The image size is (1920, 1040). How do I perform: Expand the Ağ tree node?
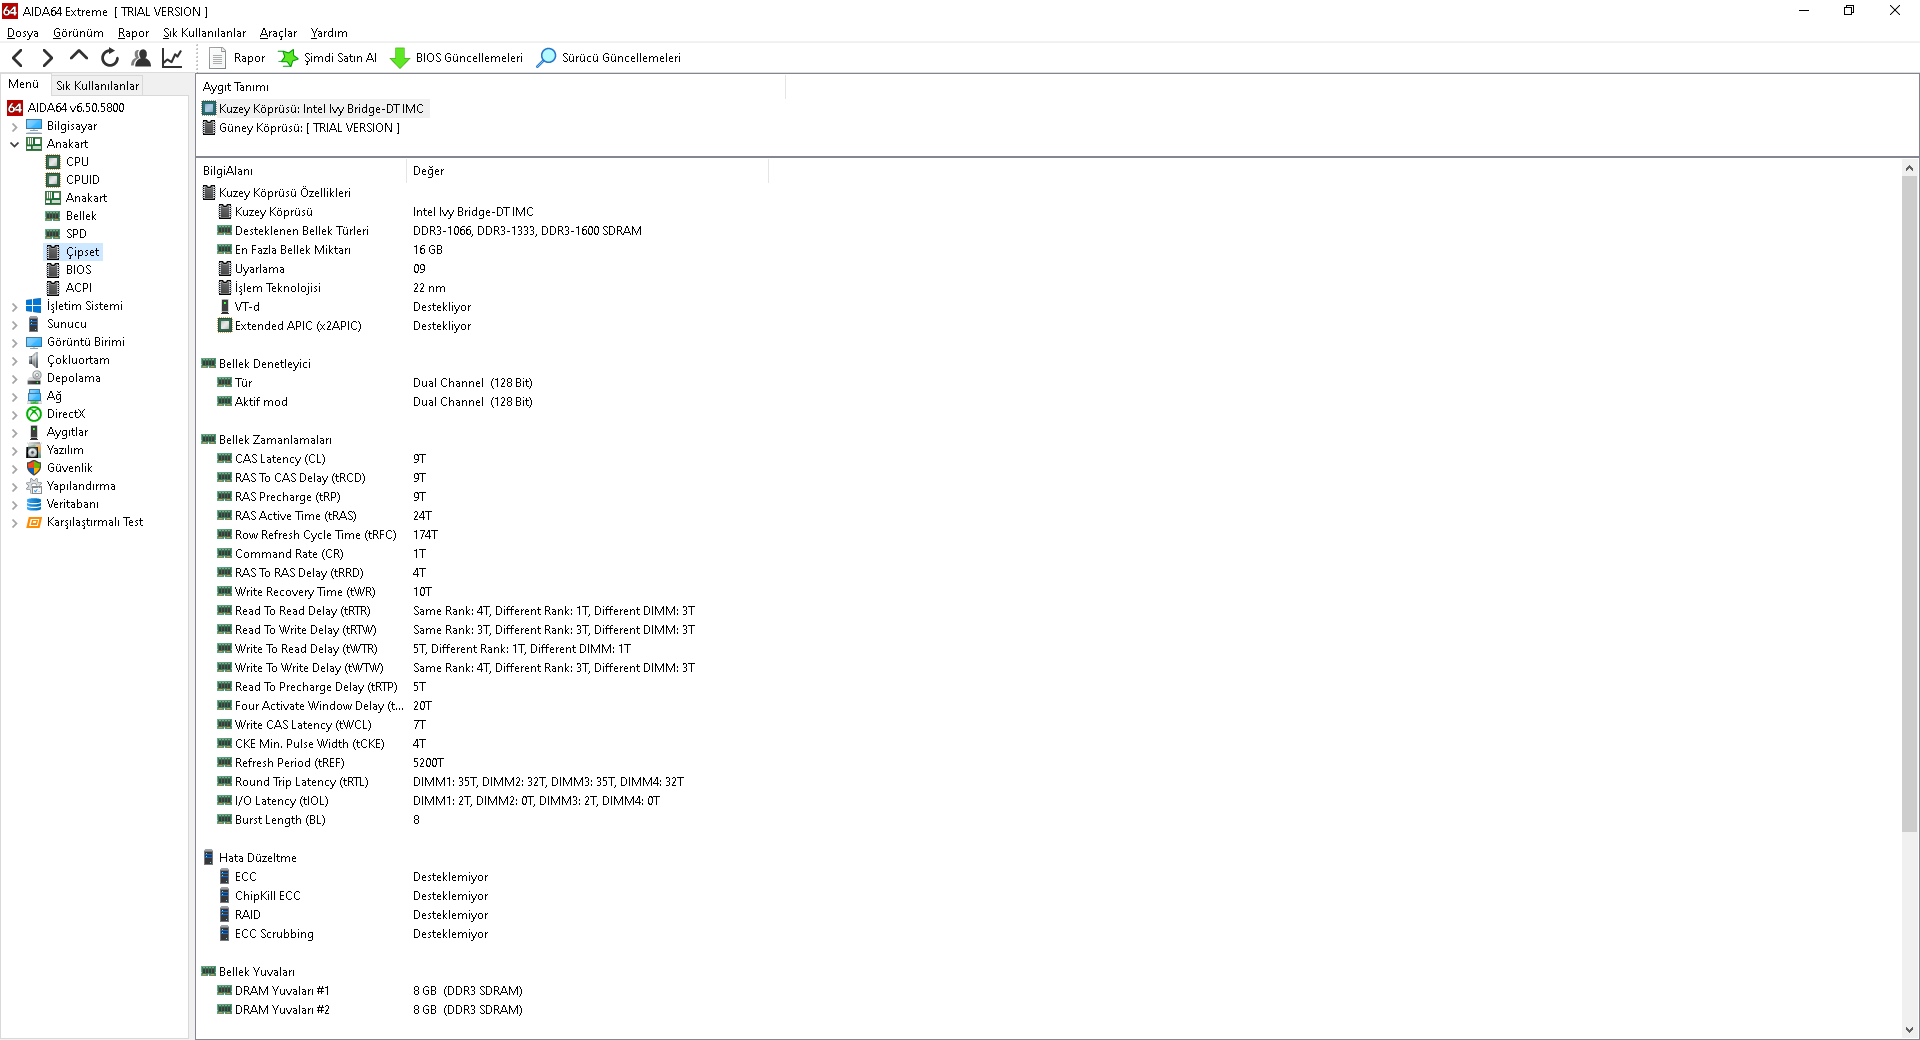point(15,397)
